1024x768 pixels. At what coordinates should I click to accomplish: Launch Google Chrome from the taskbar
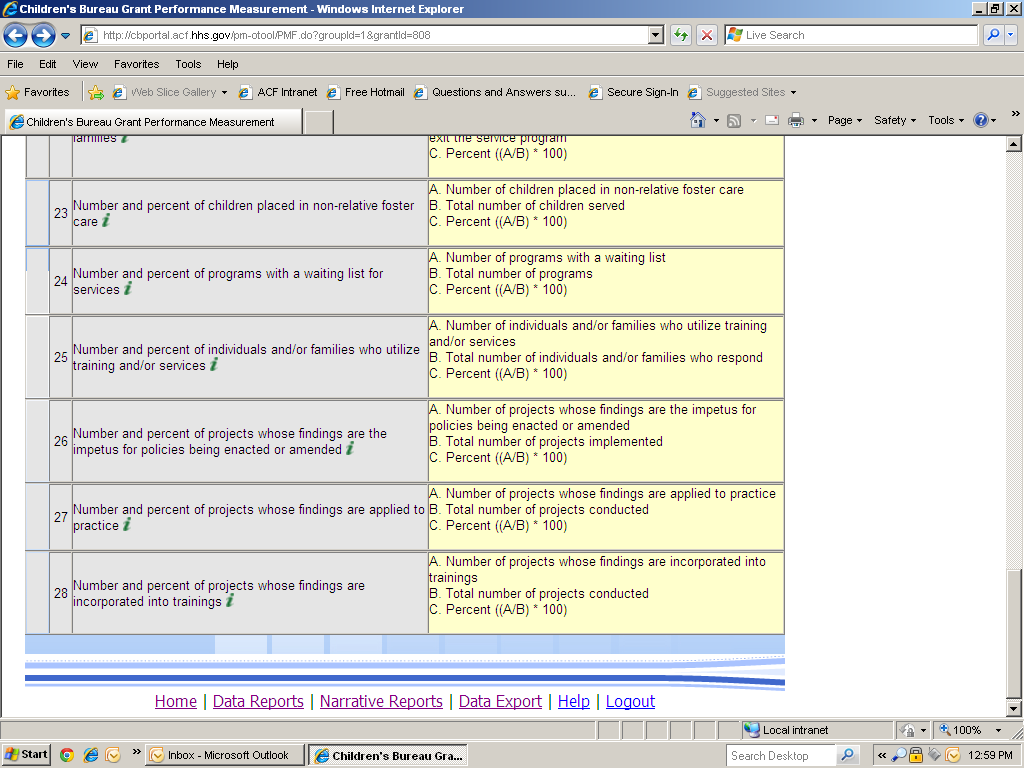click(x=67, y=755)
